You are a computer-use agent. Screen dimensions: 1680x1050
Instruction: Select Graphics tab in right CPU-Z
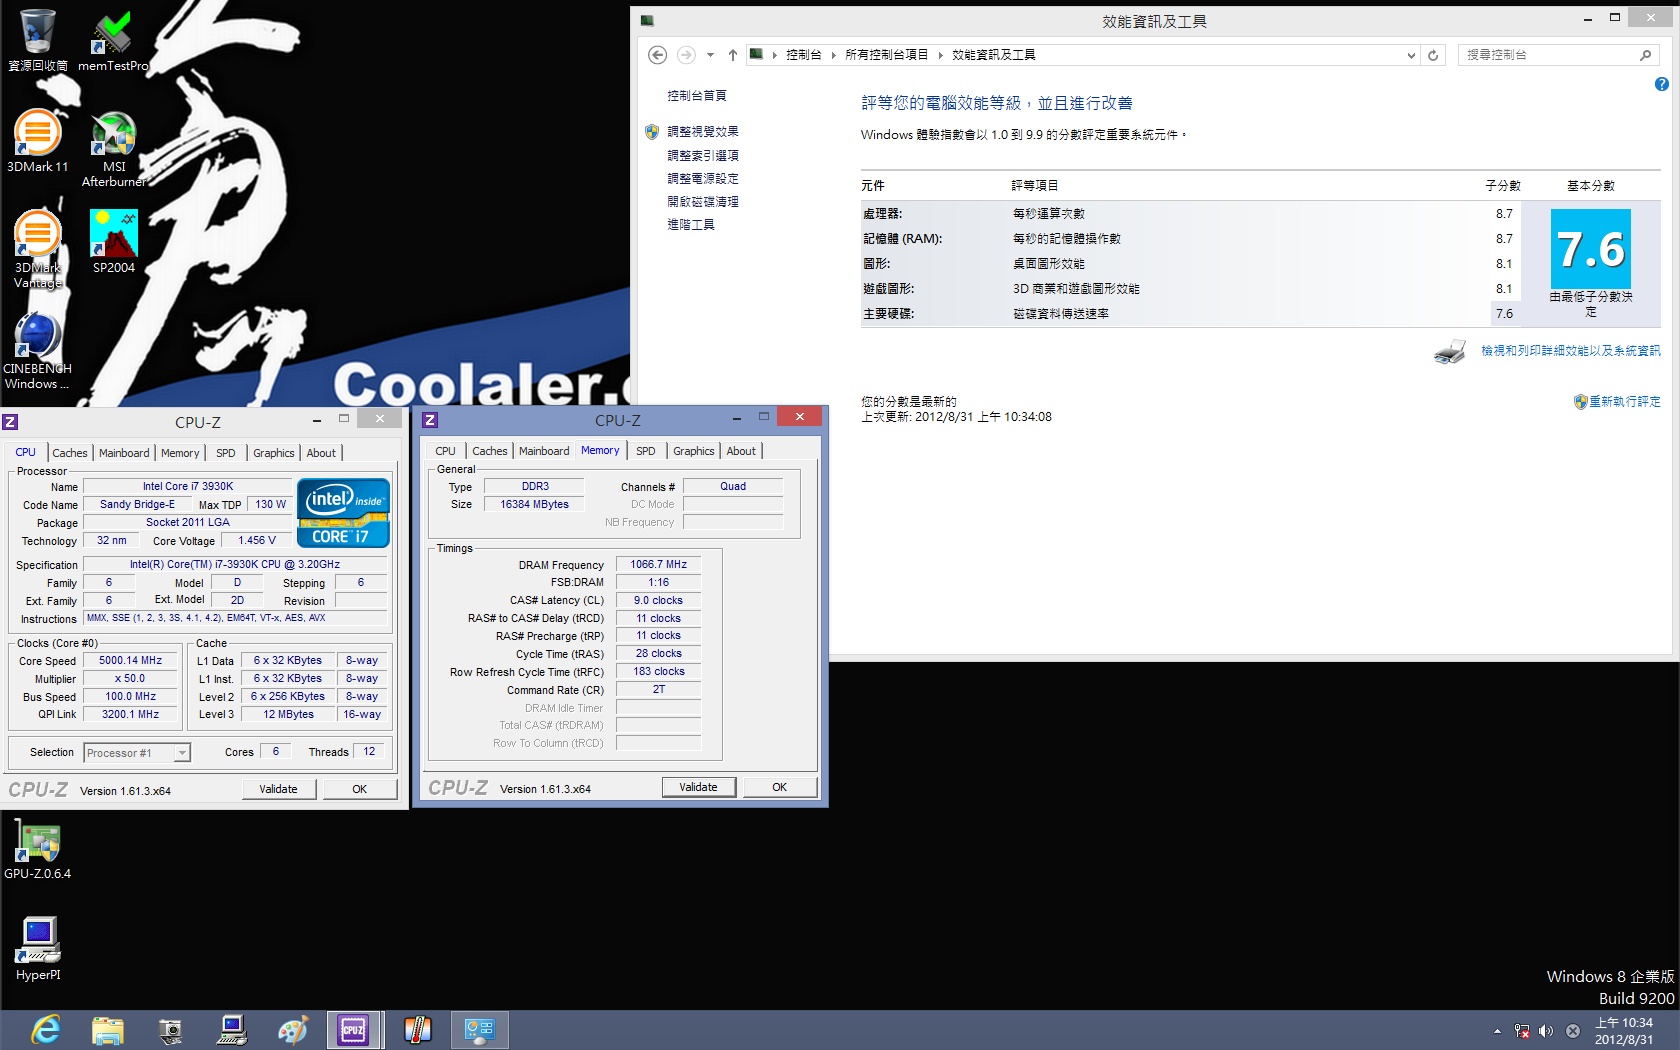click(x=694, y=451)
